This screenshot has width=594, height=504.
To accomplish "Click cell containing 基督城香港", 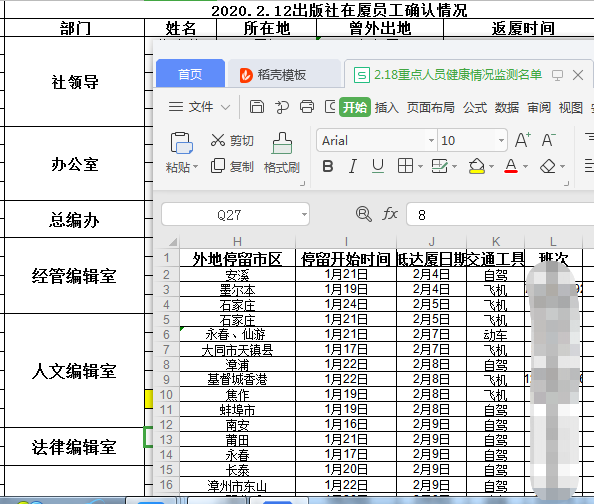I will point(237,379).
